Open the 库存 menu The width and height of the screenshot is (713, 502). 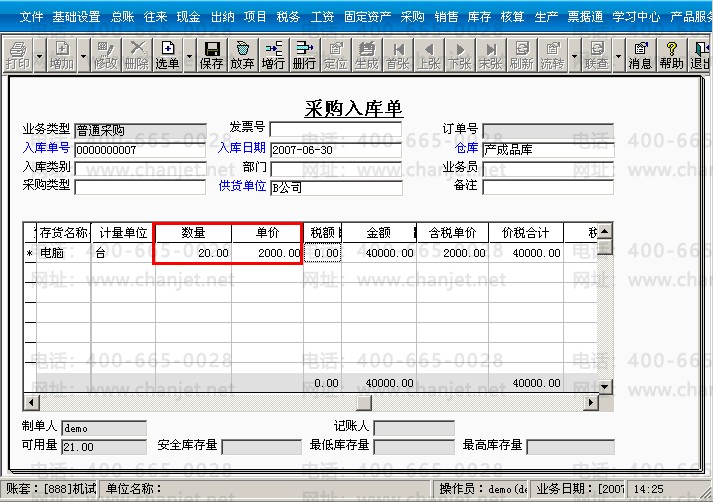pos(479,16)
